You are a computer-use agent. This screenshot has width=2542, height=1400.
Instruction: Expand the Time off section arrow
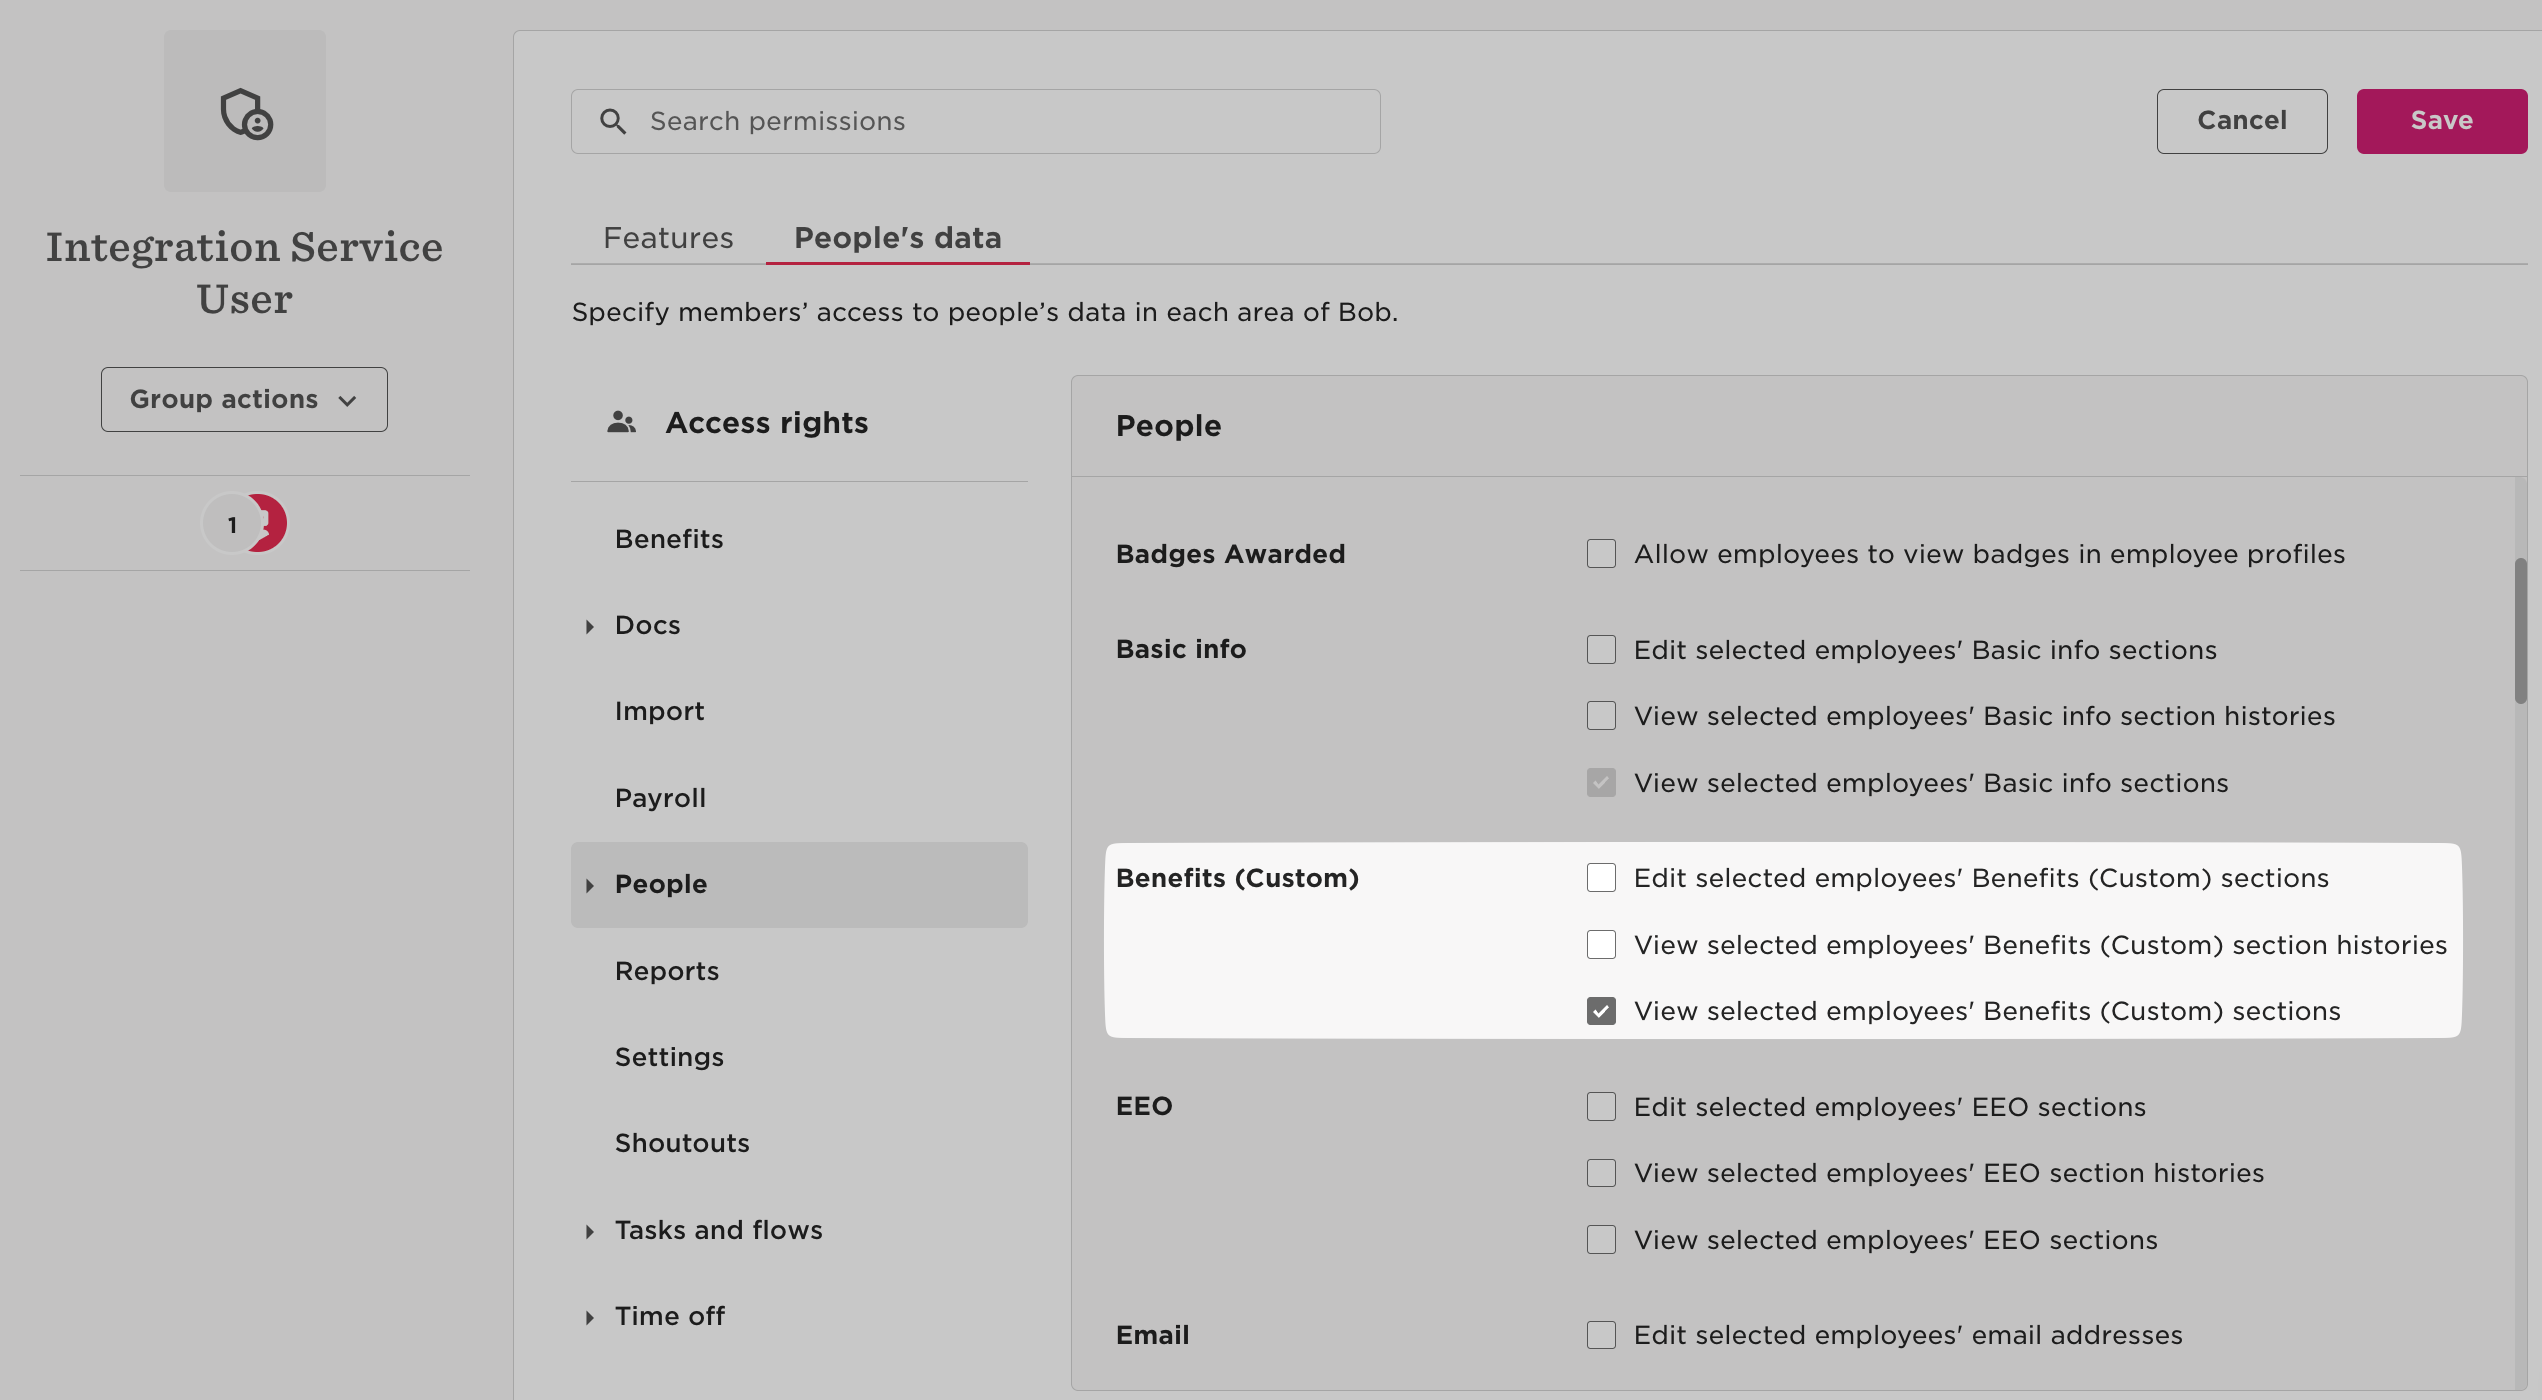pos(590,1317)
